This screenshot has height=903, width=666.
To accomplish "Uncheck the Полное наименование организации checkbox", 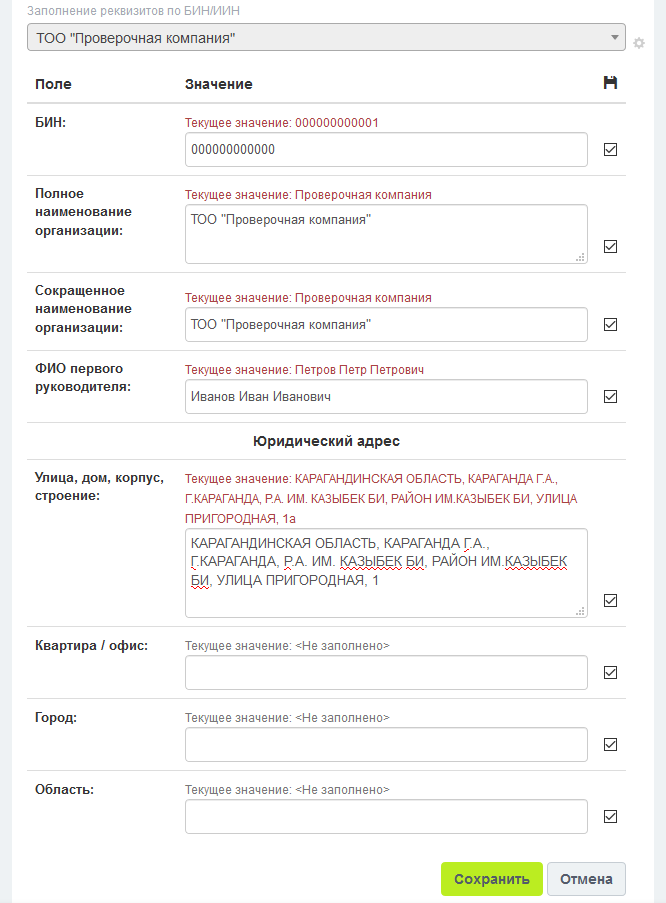I will (610, 247).
